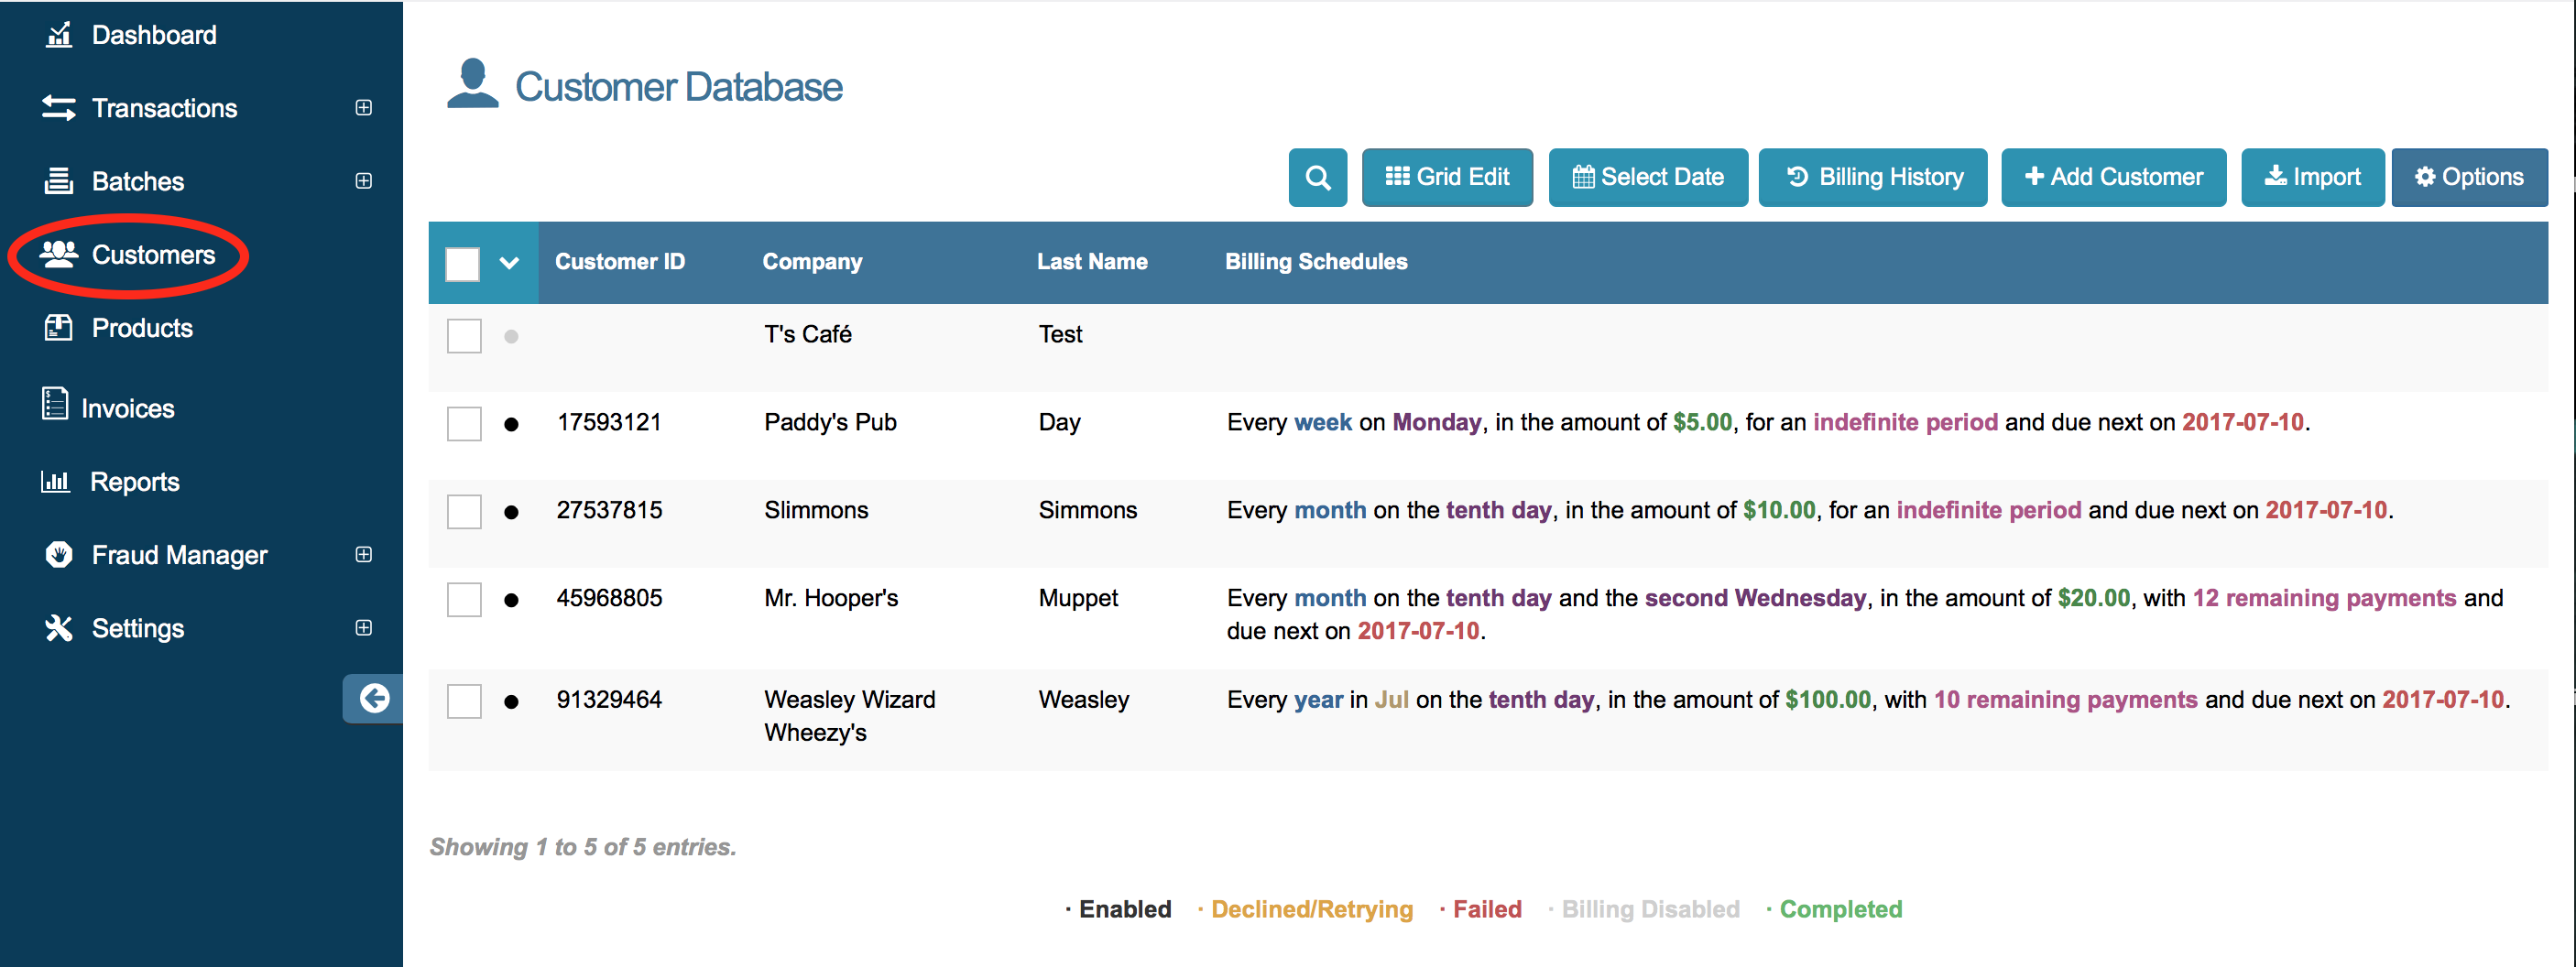Expand the Settings submenu plus icon
Screen dimensions: 2576x967
364,628
